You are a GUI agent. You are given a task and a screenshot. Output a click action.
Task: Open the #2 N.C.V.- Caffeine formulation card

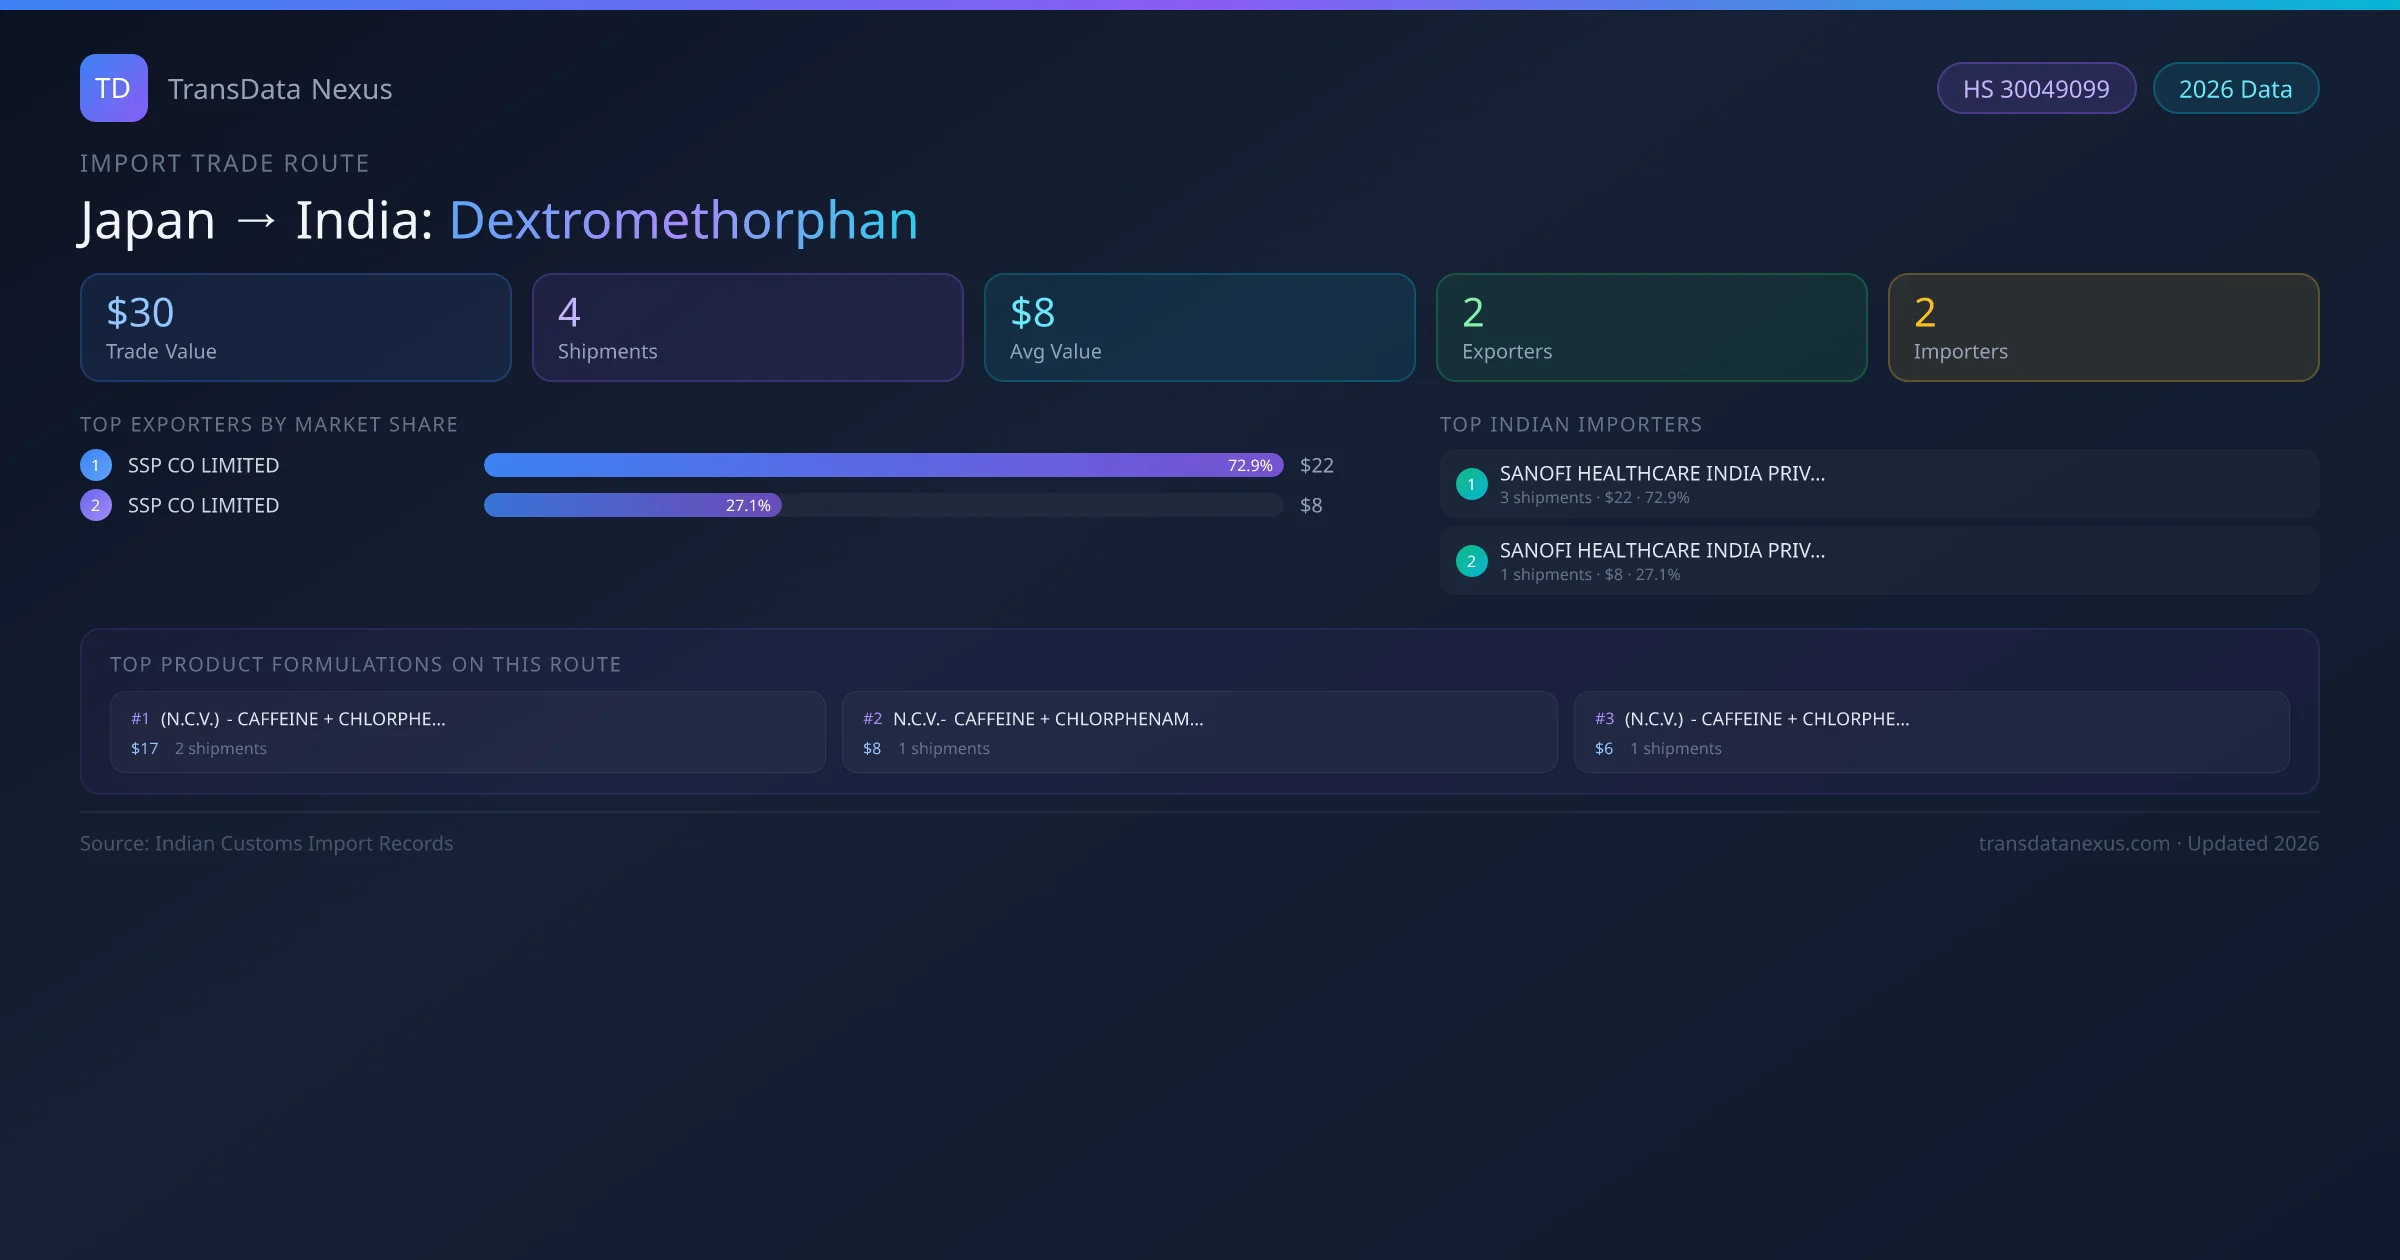point(1199,732)
